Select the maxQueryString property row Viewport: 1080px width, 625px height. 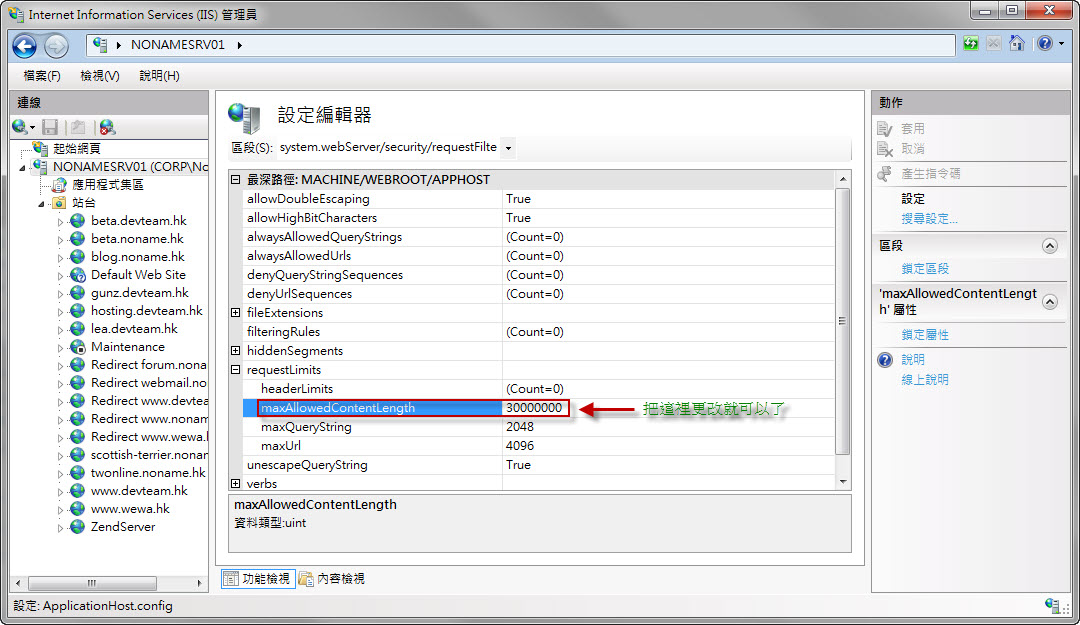tap(539, 427)
